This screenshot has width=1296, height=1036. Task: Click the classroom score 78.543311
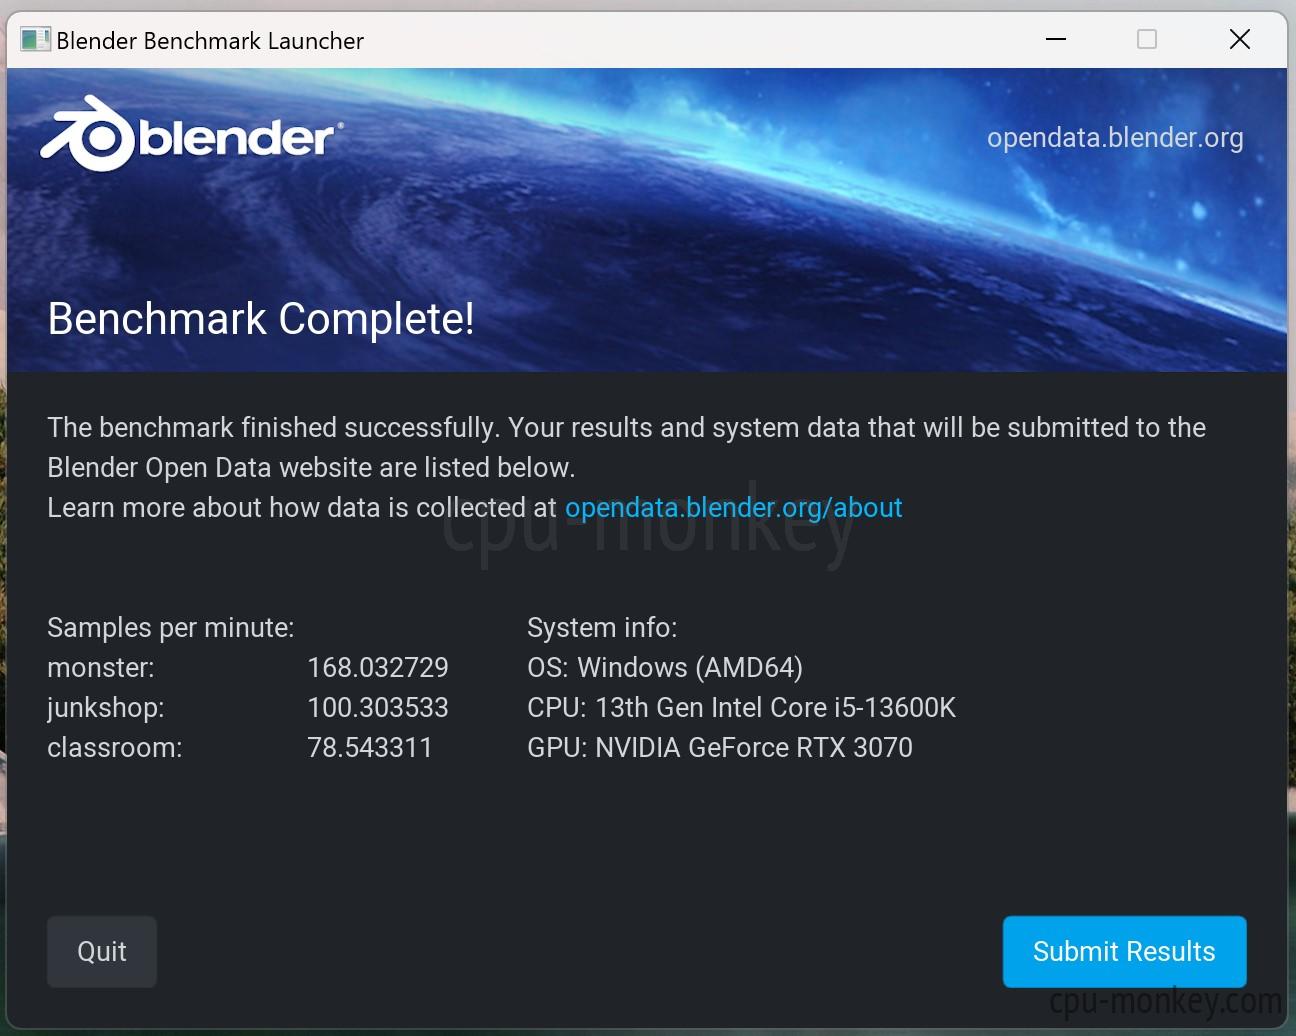(x=370, y=747)
